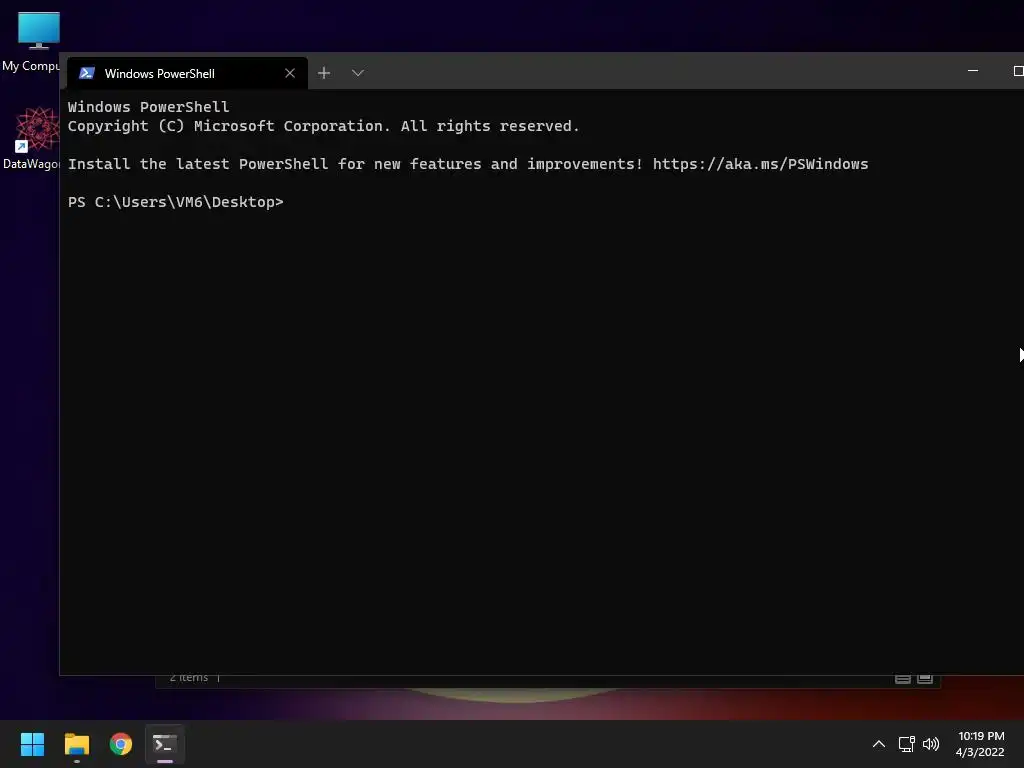Open the Windows Start menu

32,744
